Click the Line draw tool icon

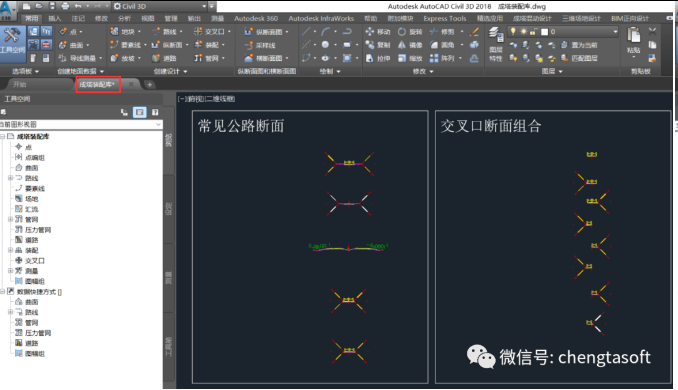[x=306, y=32]
